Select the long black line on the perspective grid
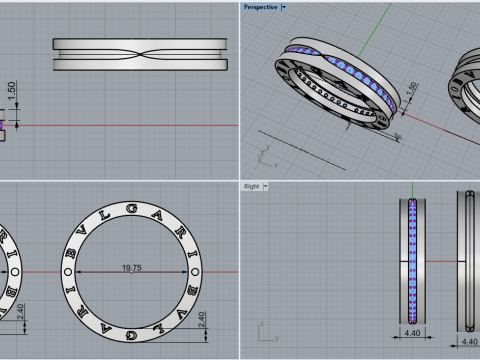The height and width of the screenshot is (360, 480). pyautogui.click(x=302, y=150)
